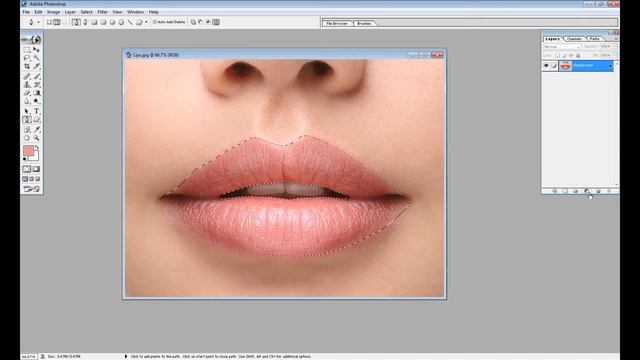Viewport: 640px width, 360px height.
Task: Select the Eyedropper tool
Action: pyautogui.click(x=37, y=129)
